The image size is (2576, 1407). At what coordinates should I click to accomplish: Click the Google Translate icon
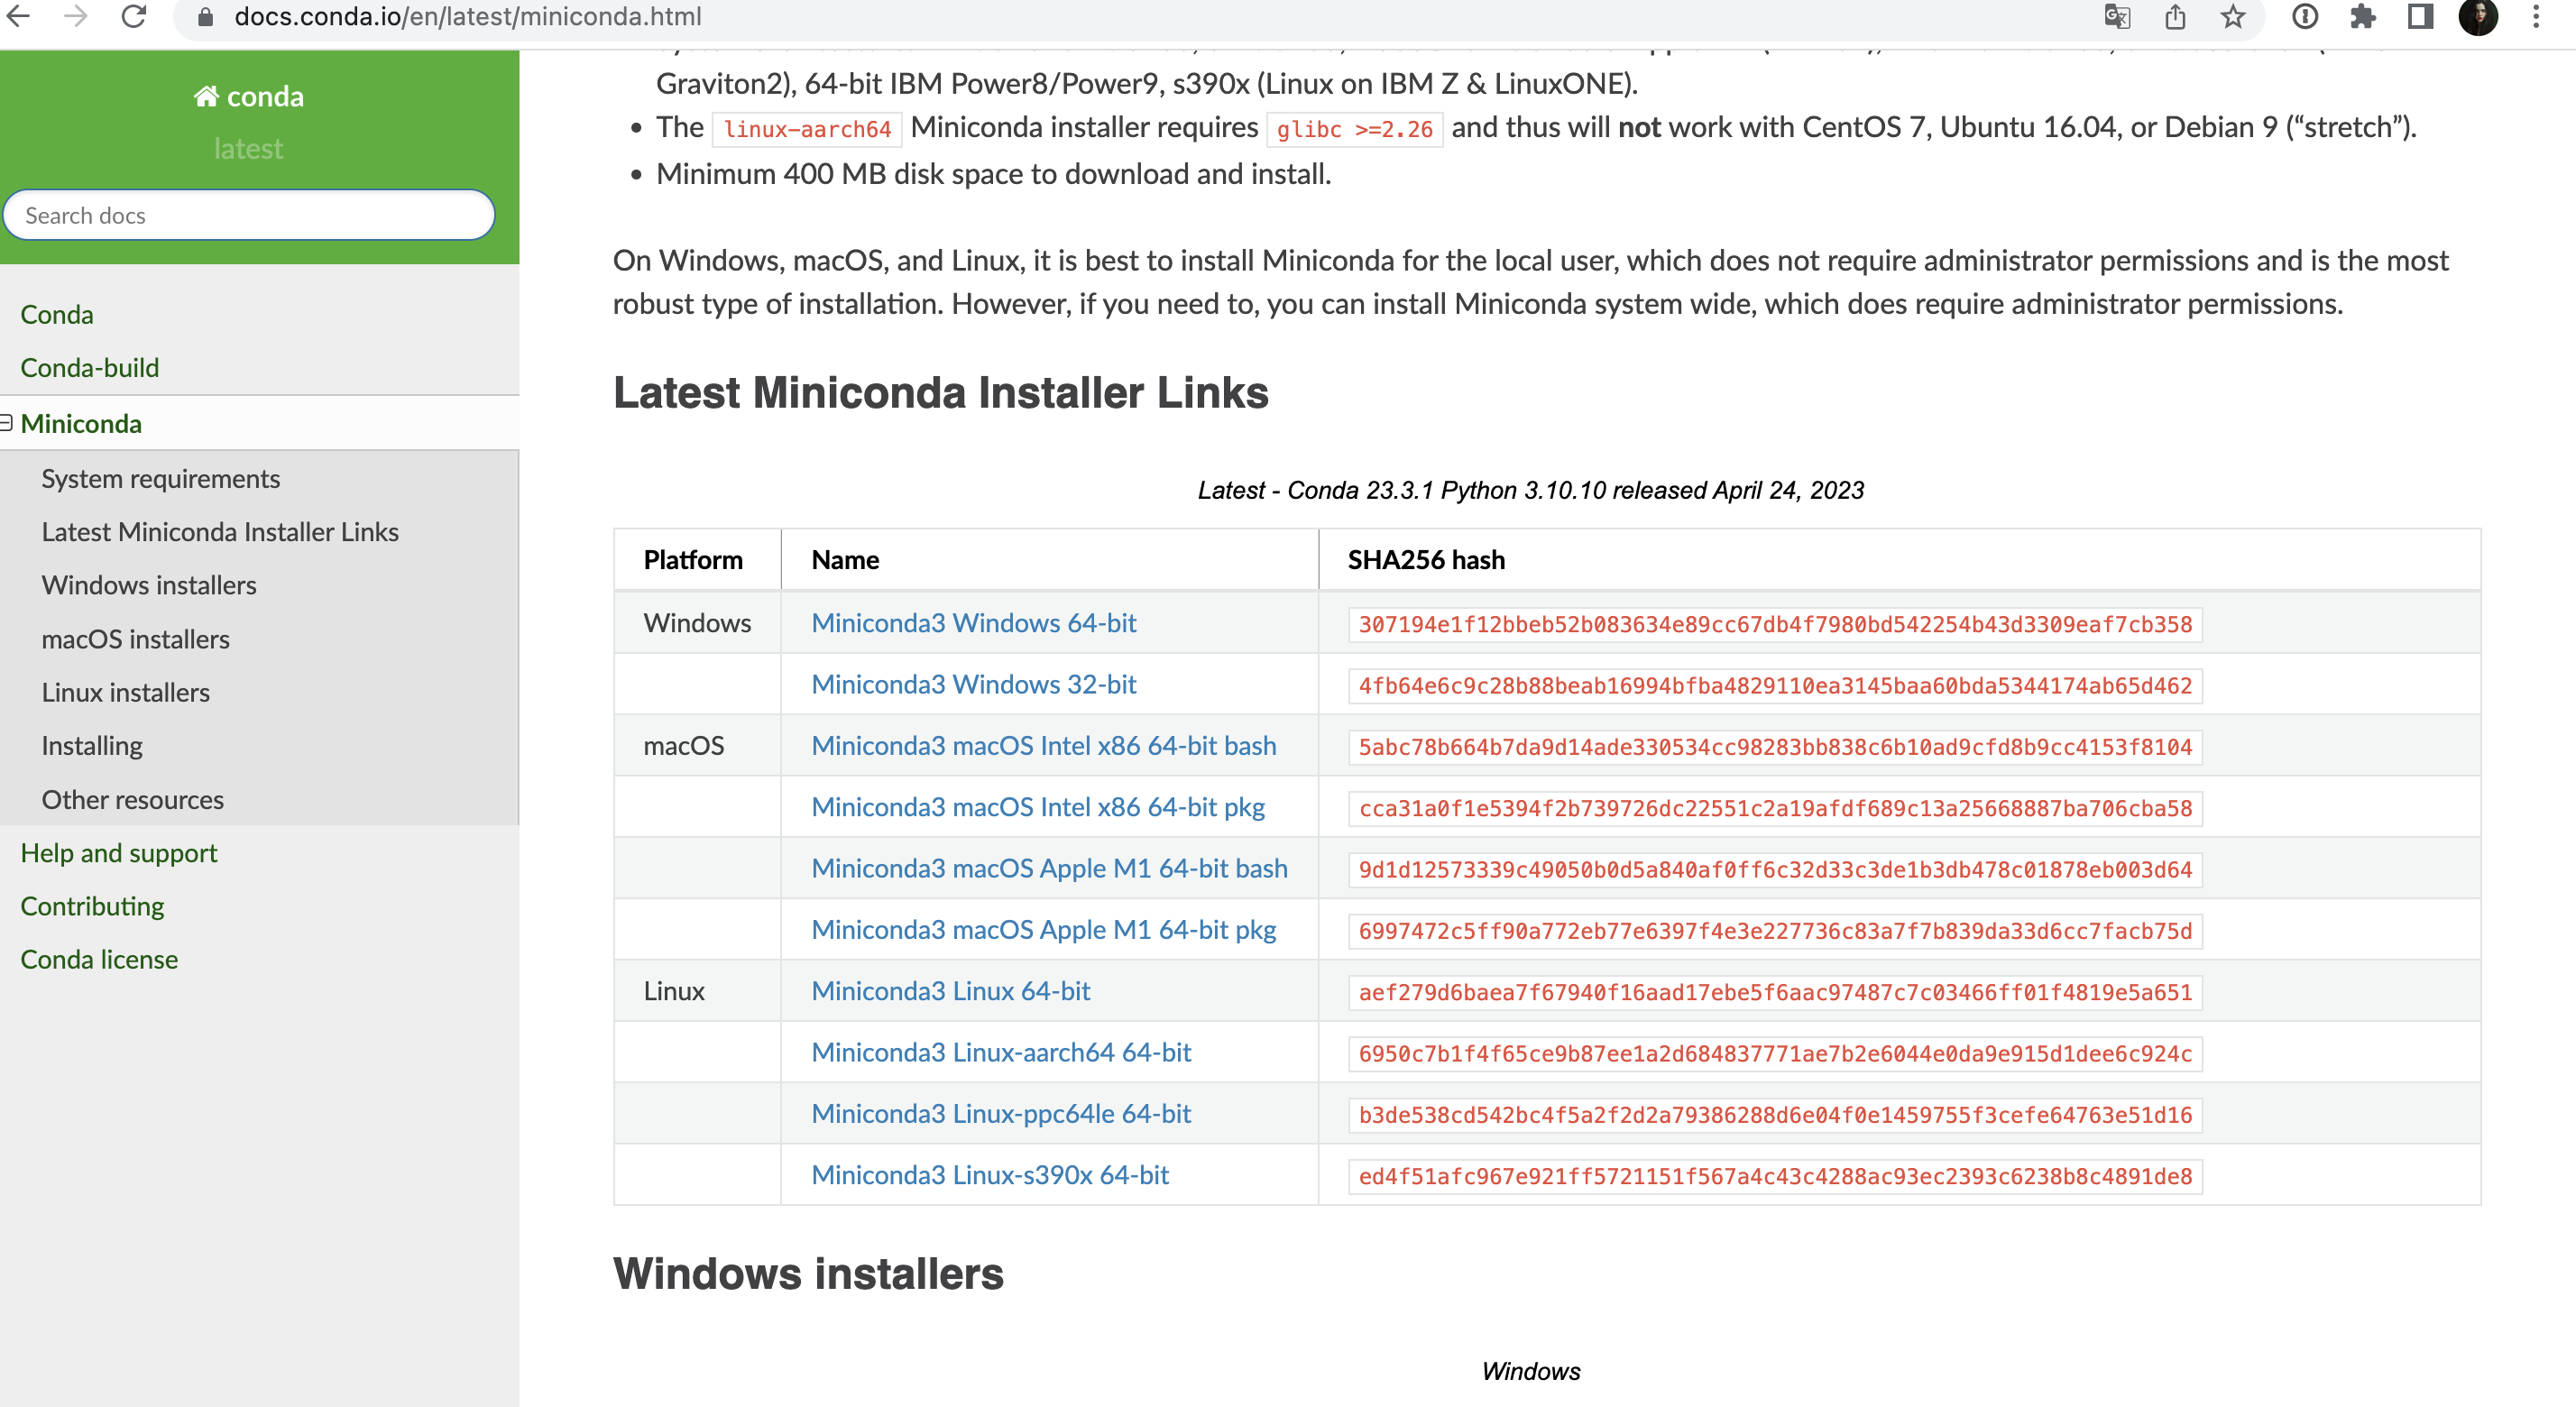pos(2117,16)
